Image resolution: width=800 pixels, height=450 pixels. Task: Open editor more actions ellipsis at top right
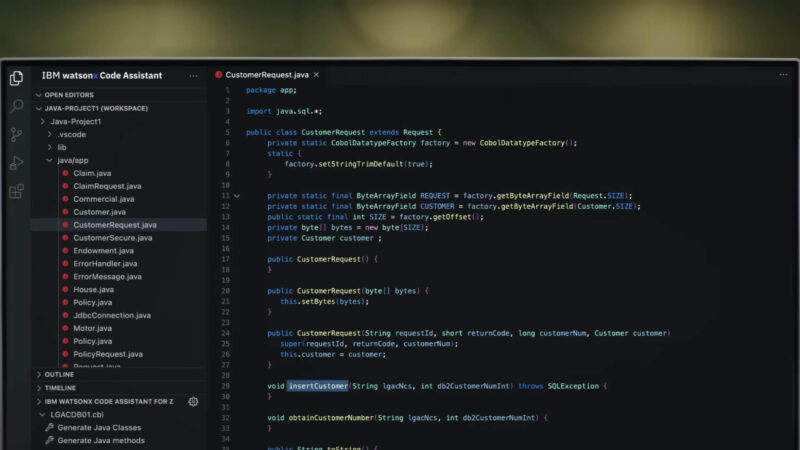[782, 75]
